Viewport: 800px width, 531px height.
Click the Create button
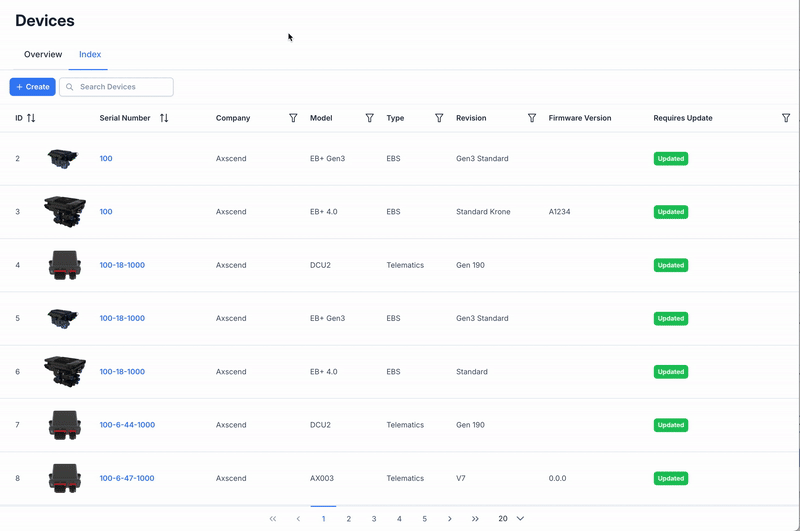33,87
